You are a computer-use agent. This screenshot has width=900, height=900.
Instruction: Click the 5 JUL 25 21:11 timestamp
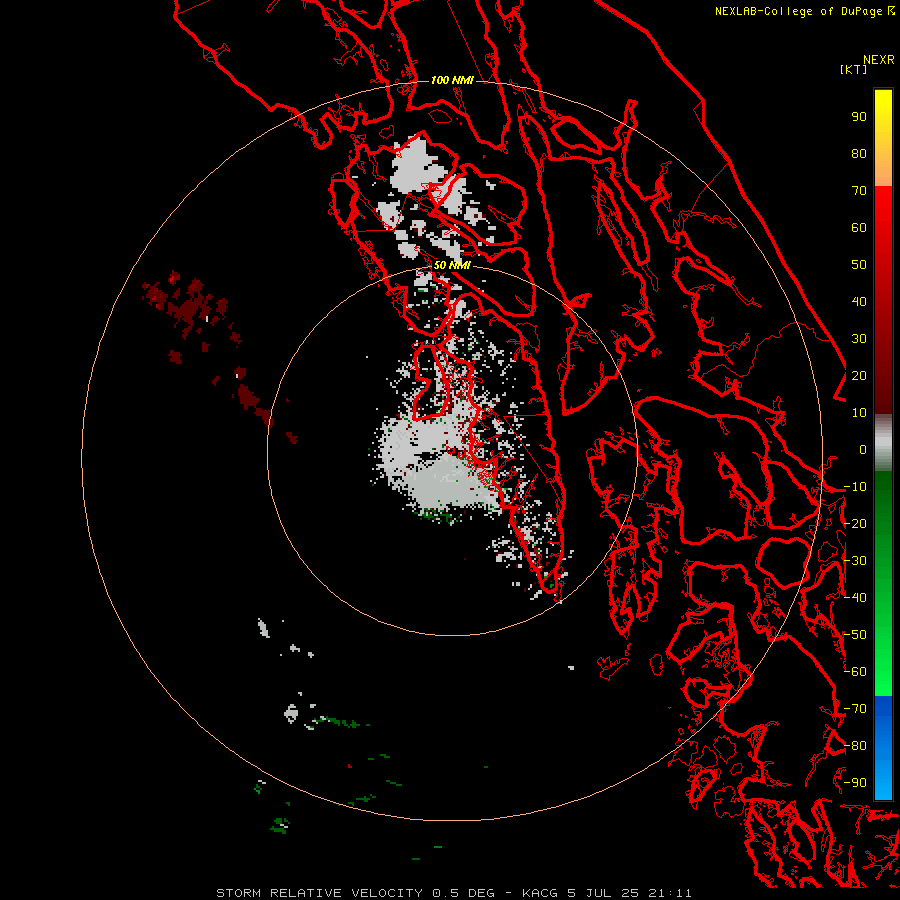pos(629,893)
